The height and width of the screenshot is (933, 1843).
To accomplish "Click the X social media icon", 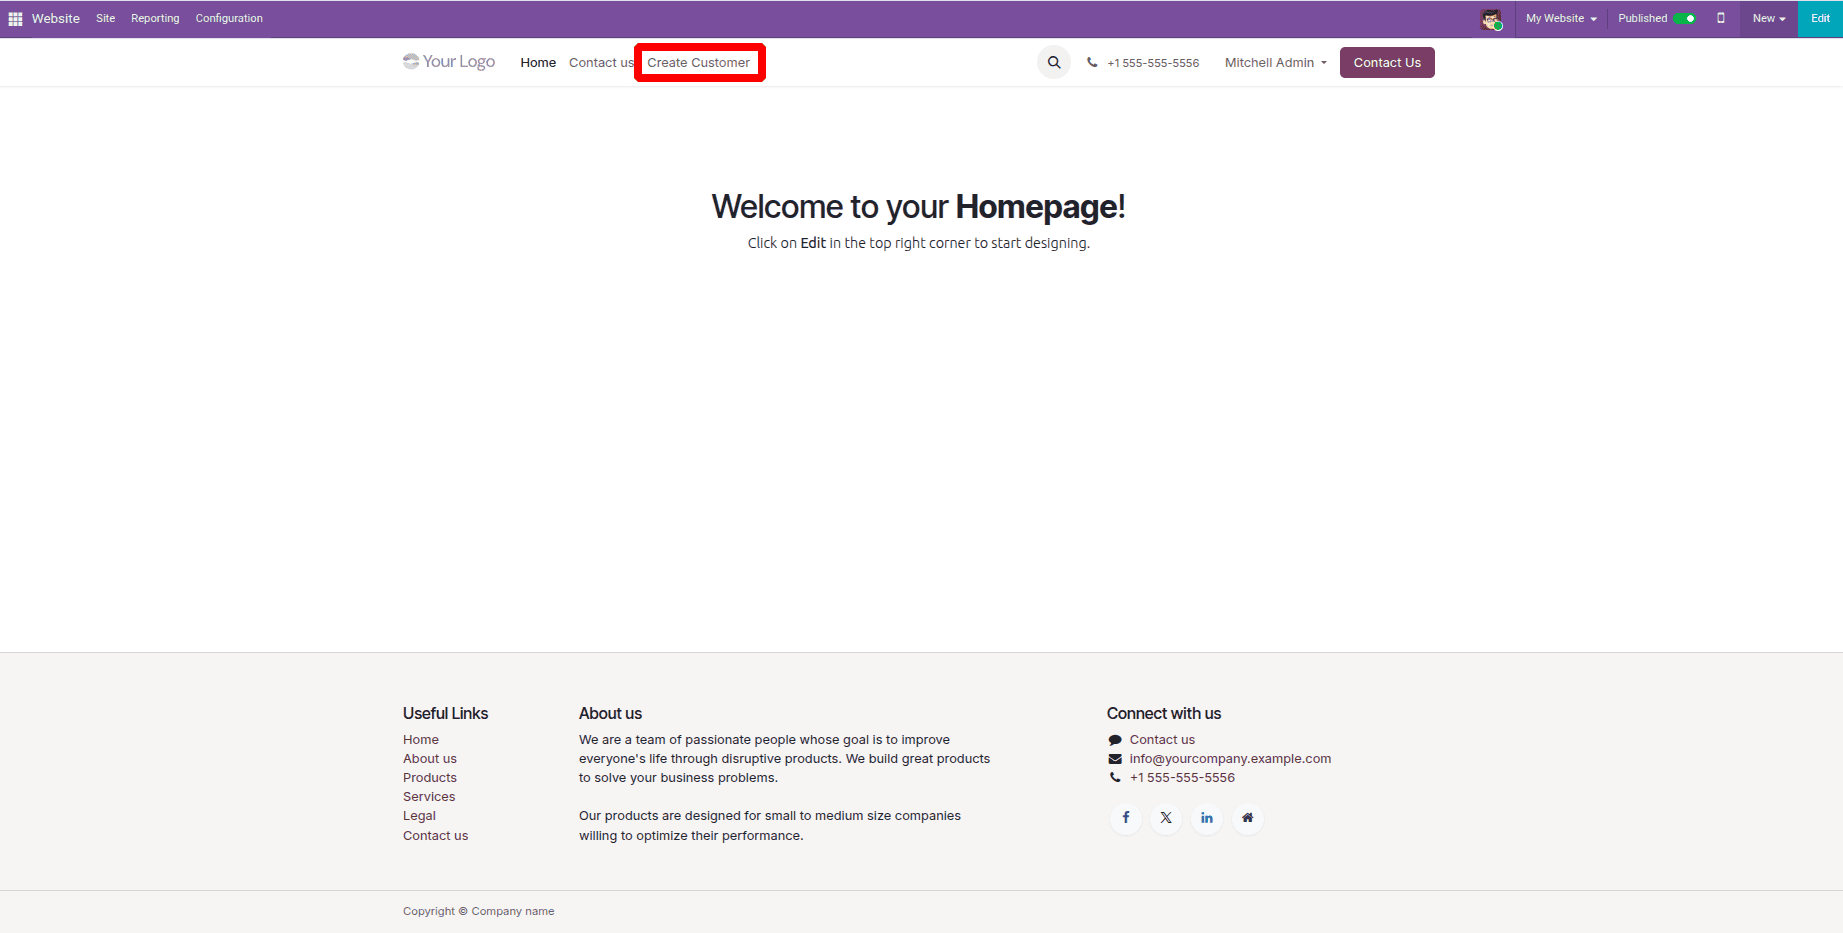I will coord(1166,818).
